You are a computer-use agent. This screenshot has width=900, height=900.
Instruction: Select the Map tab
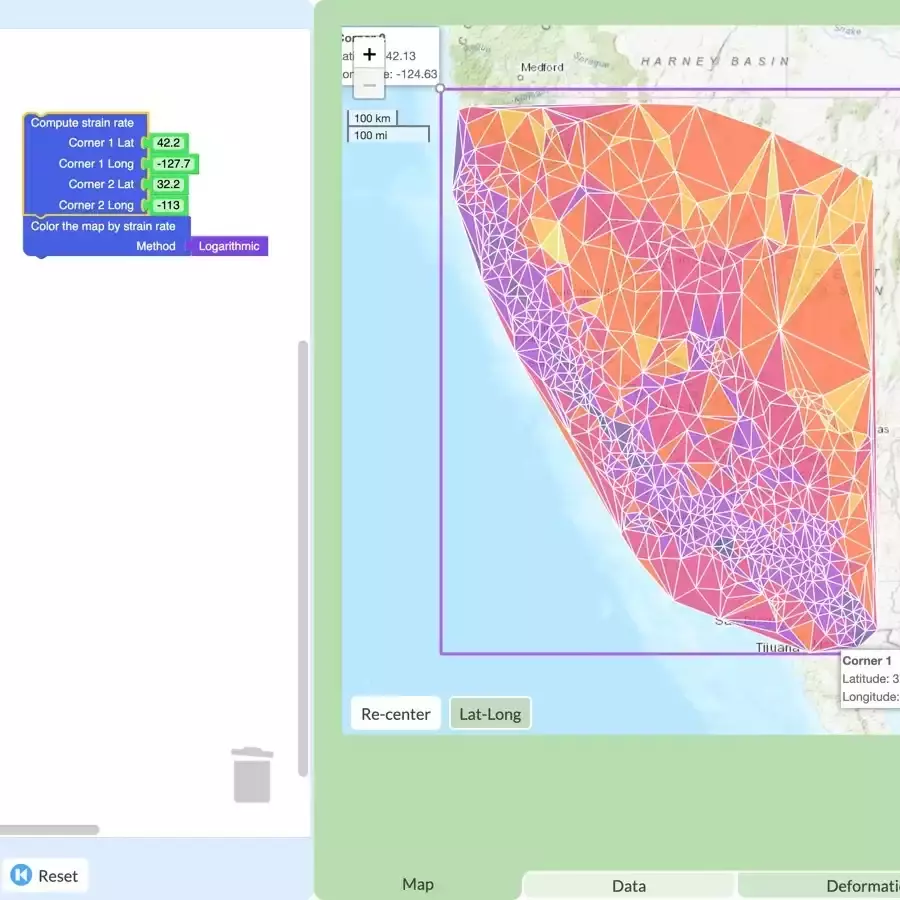point(417,884)
